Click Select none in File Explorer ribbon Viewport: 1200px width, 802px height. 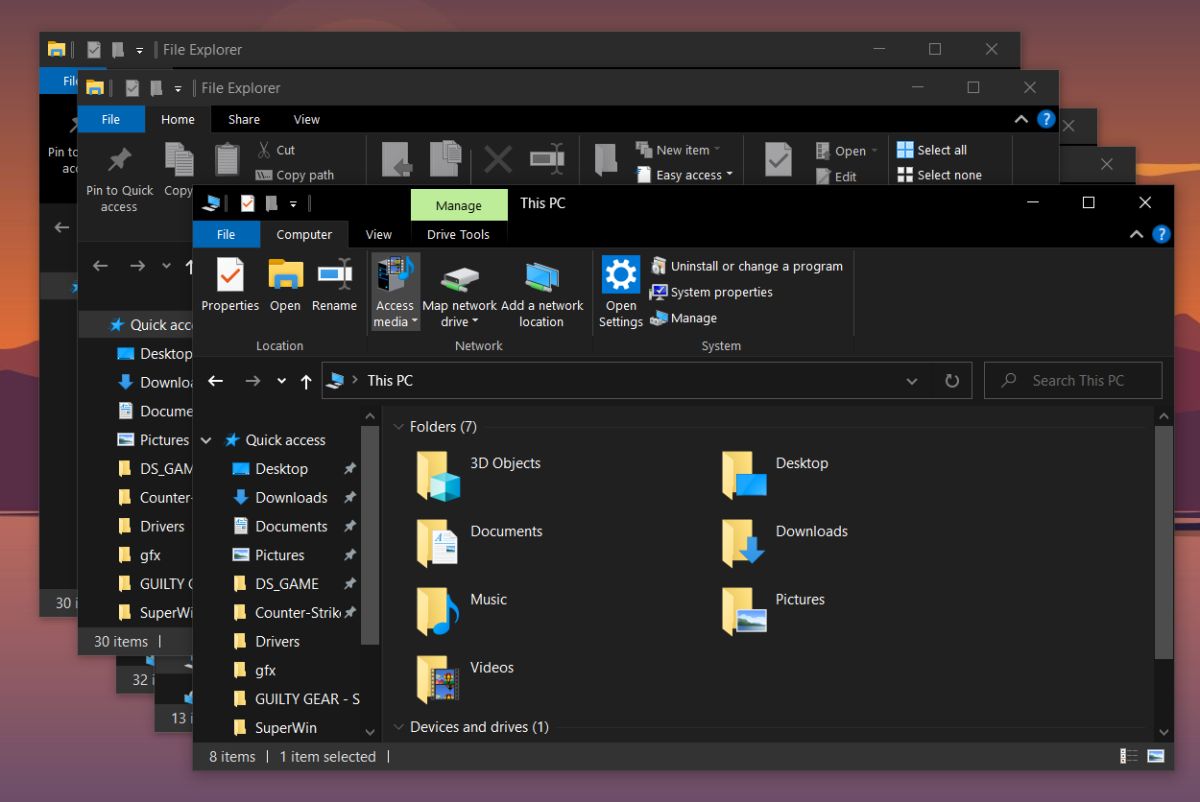pyautogui.click(x=939, y=175)
